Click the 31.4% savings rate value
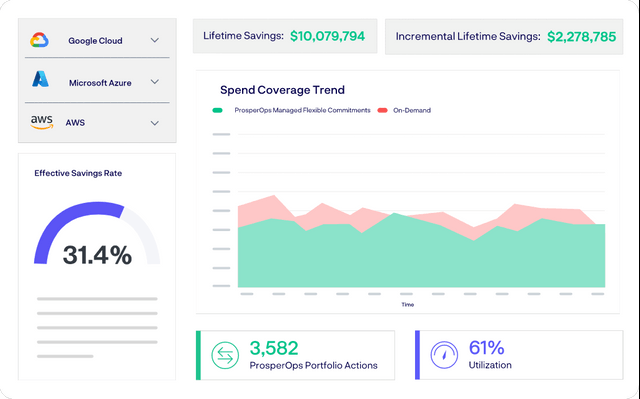 click(97, 255)
